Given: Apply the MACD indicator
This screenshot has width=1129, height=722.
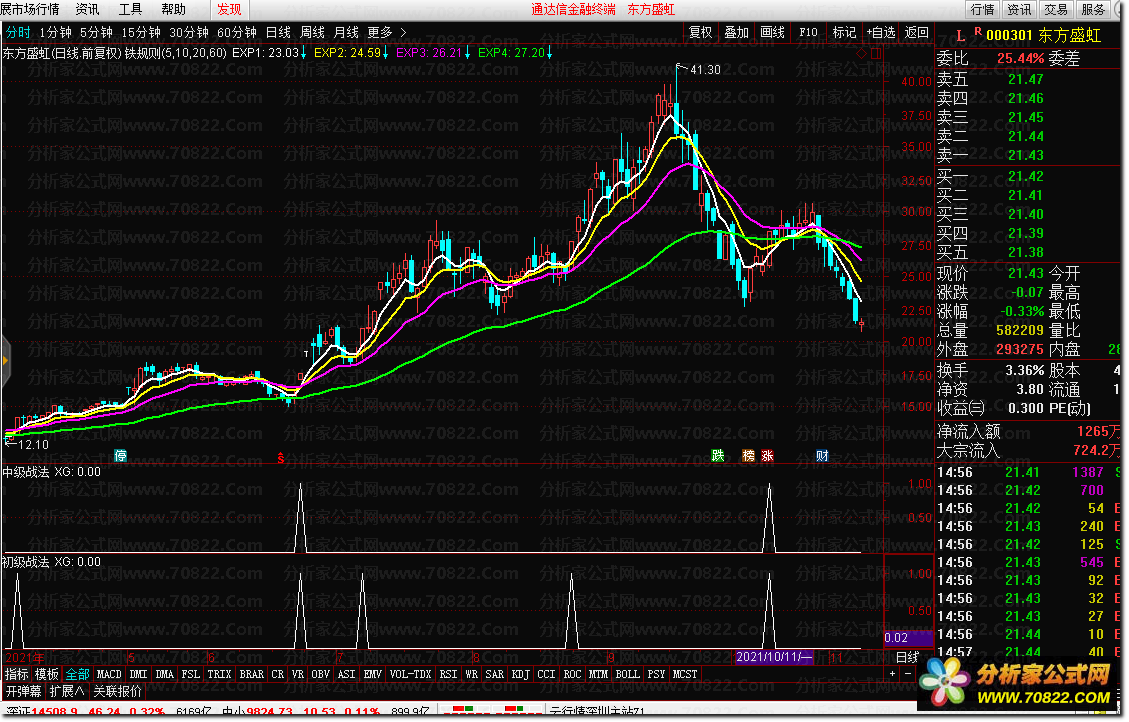Looking at the screenshot, I should click(x=109, y=674).
